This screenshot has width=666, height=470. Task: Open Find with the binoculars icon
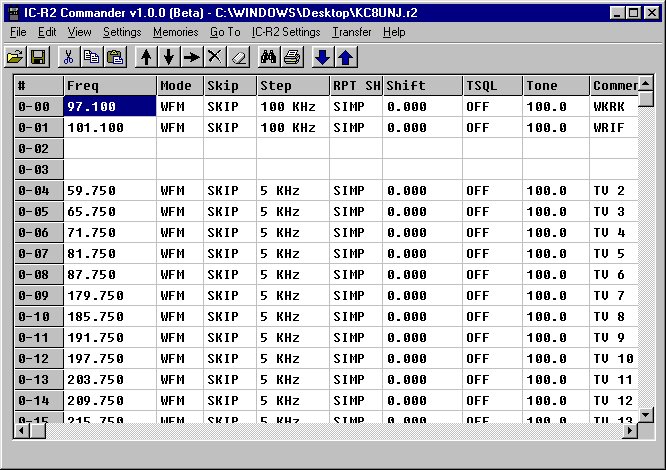[x=268, y=57]
